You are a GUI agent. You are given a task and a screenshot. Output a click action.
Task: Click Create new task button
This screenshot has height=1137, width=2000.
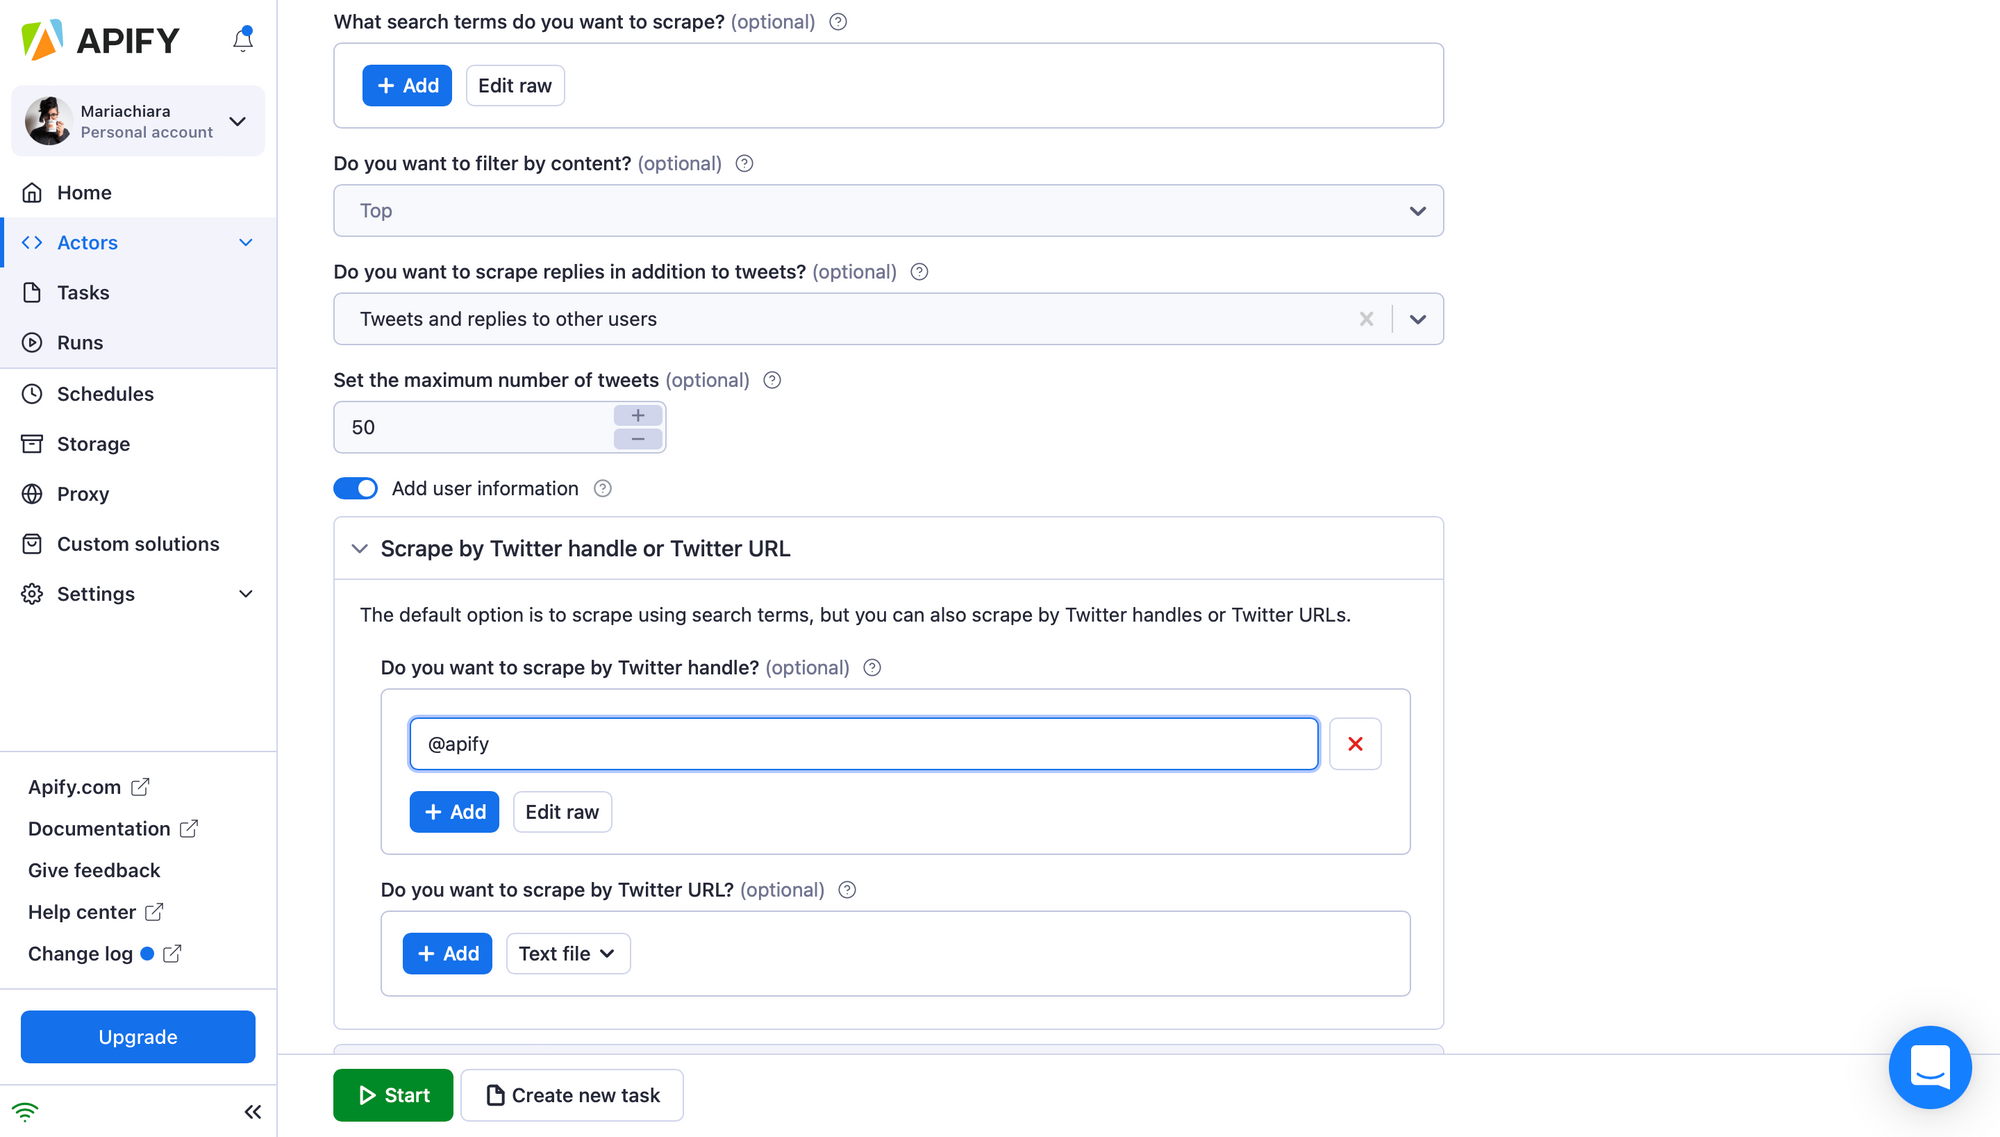click(x=572, y=1095)
